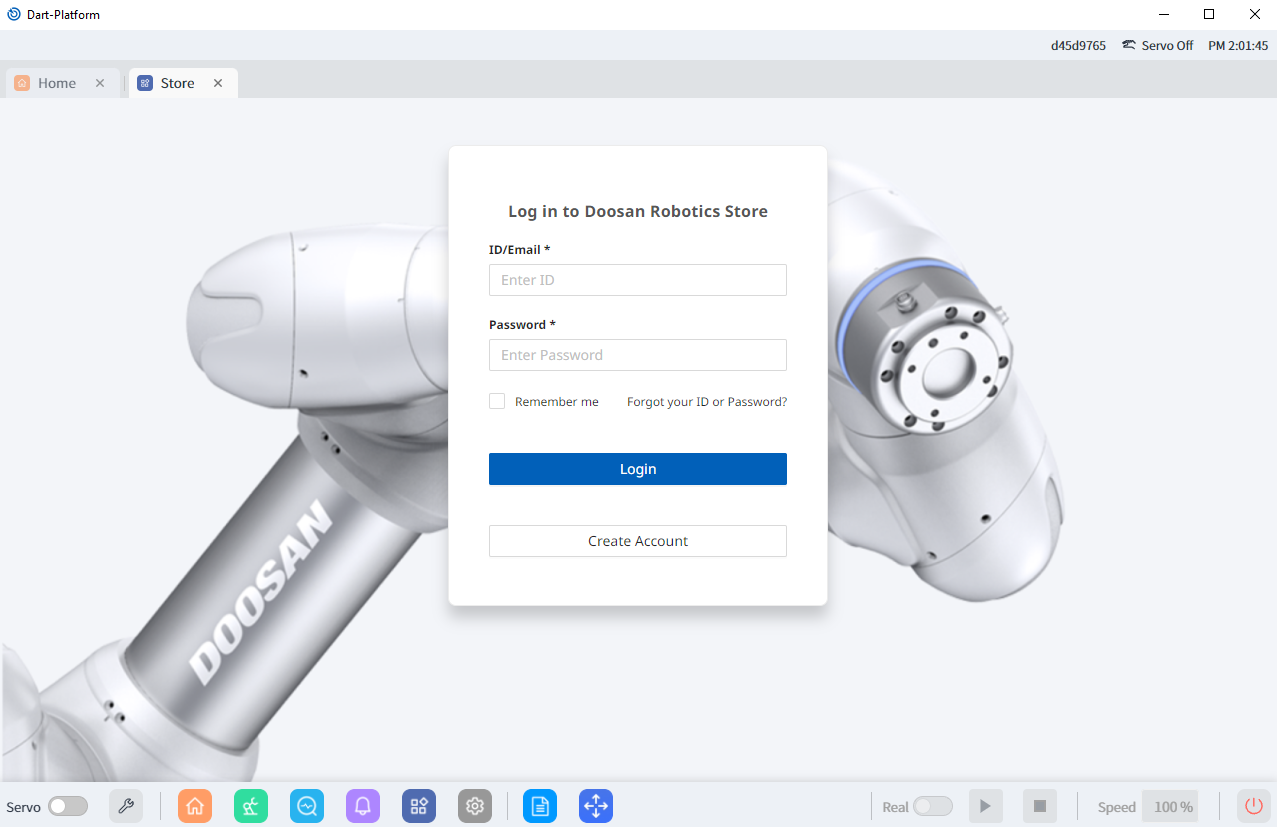Viewport: 1277px width, 827px height.
Task: Open the wrench tools icon
Action: coord(126,806)
